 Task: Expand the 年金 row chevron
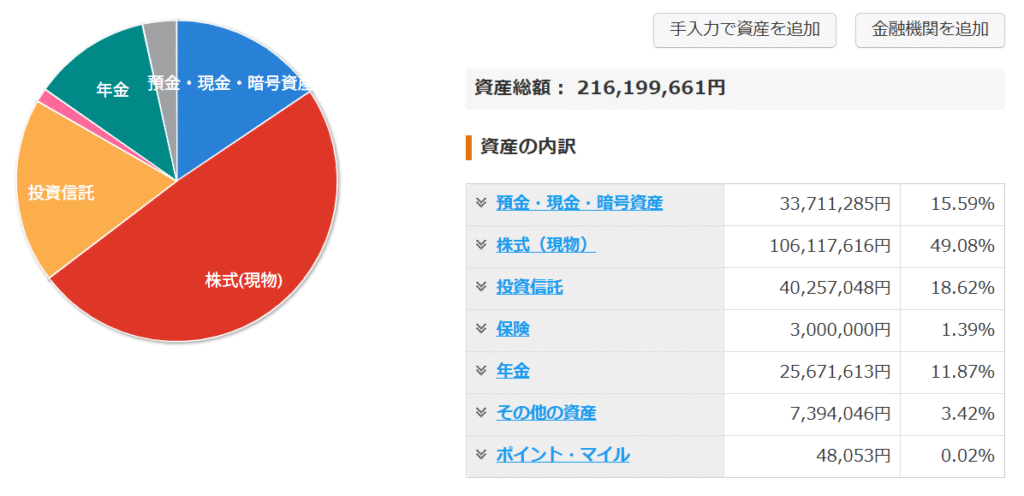pyautogui.click(x=481, y=371)
